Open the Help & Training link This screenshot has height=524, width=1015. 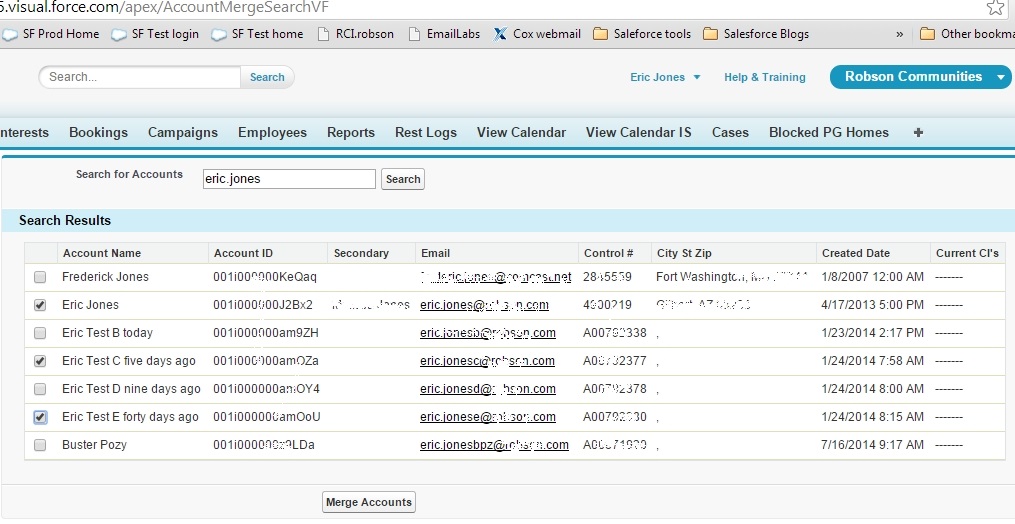coord(764,77)
